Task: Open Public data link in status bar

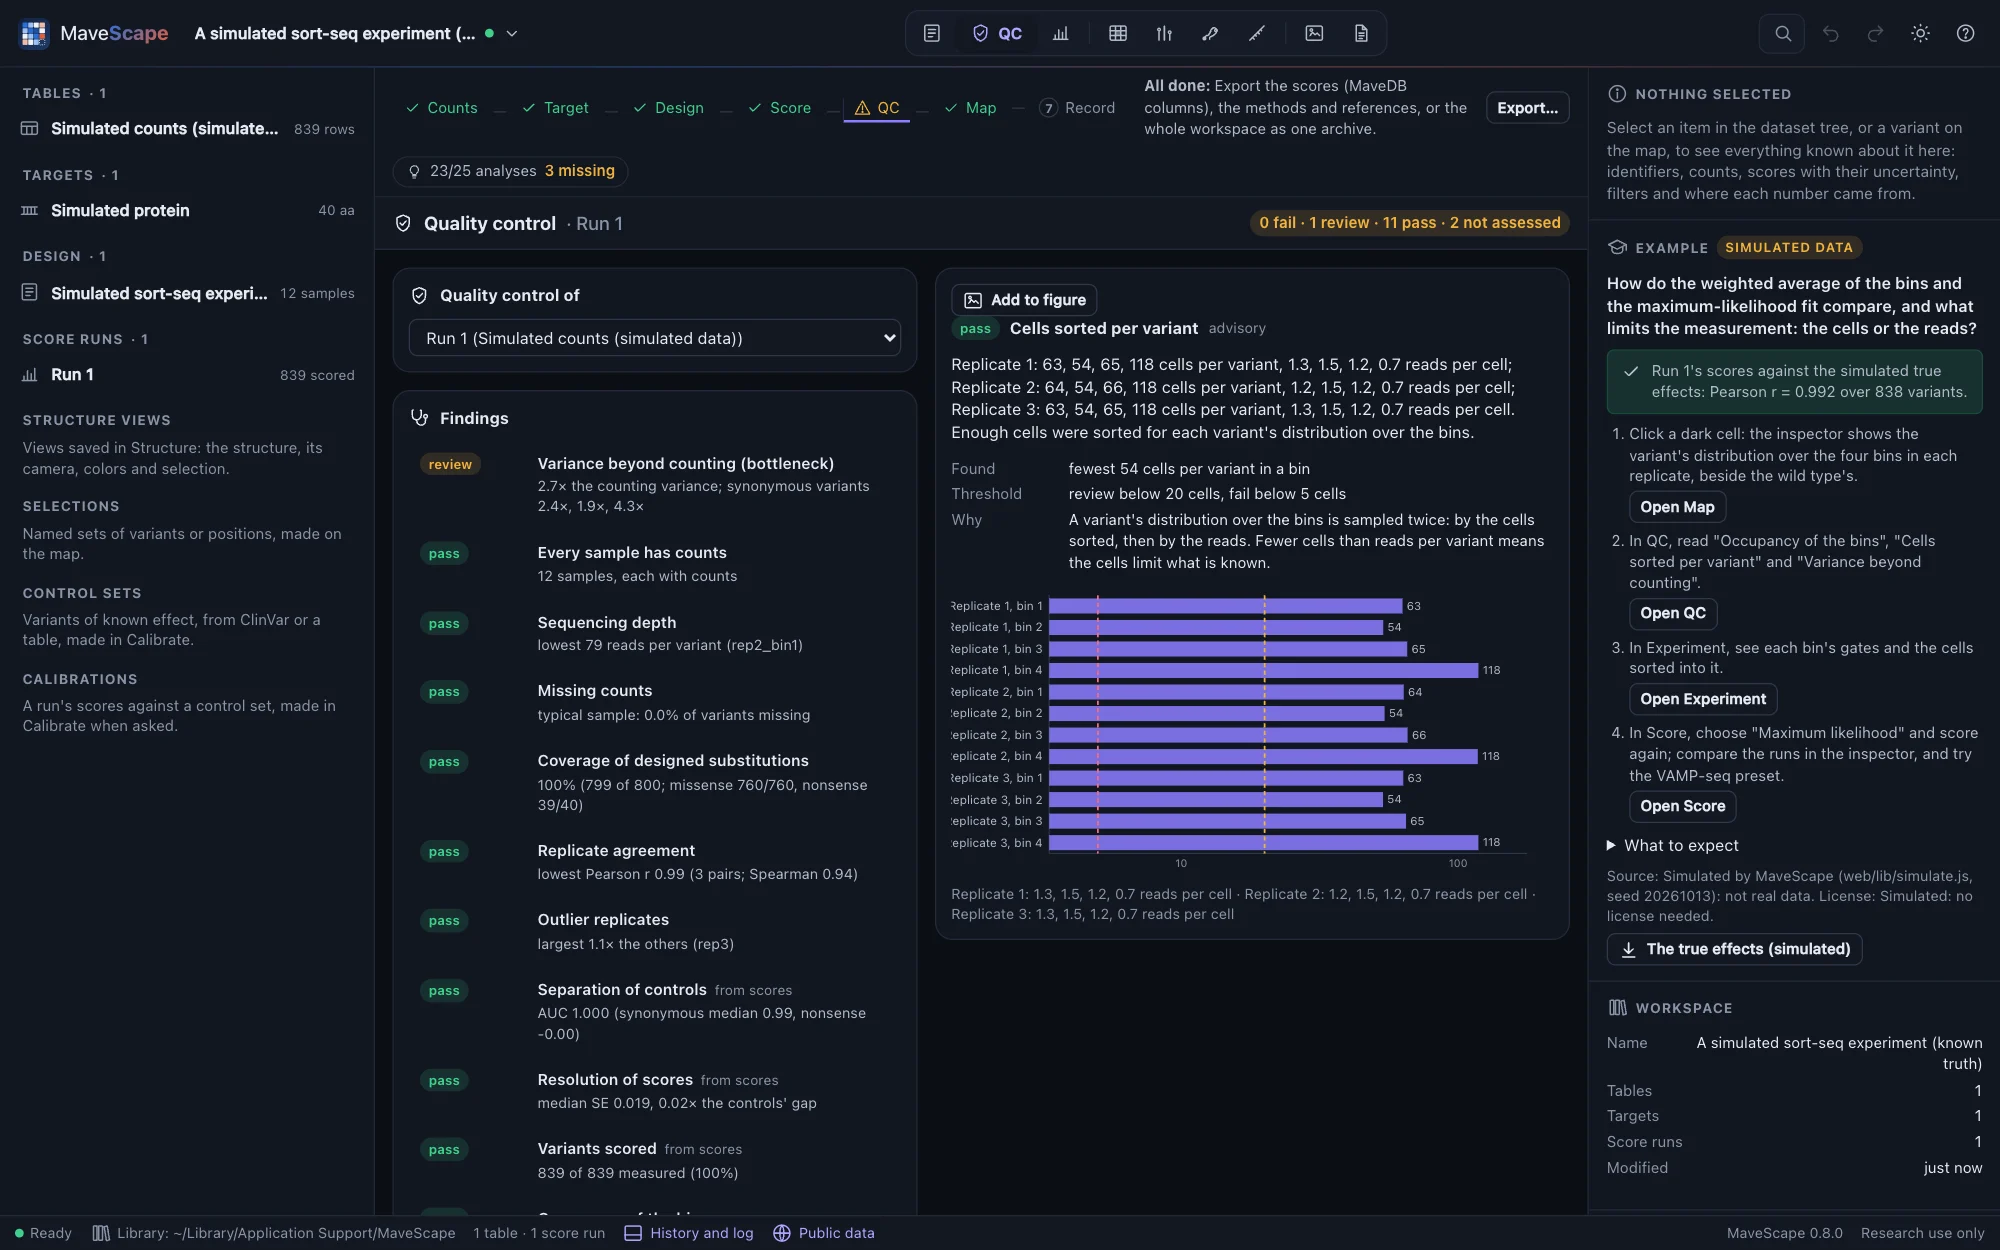Action: coord(824,1233)
